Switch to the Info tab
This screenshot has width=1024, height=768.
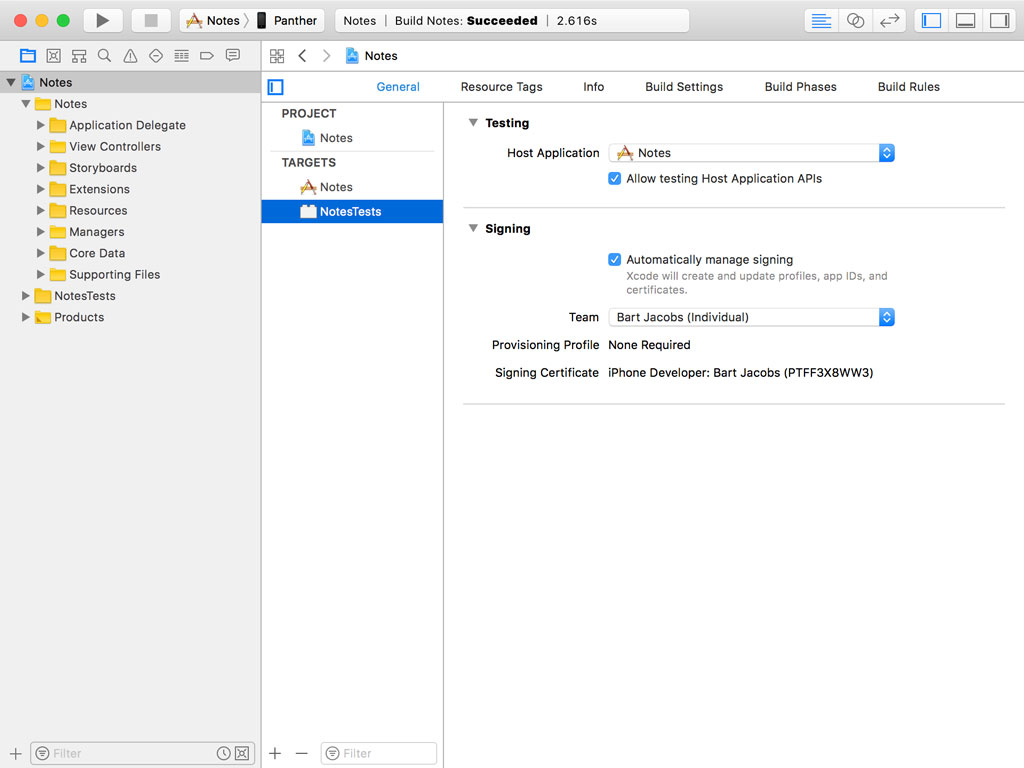594,87
